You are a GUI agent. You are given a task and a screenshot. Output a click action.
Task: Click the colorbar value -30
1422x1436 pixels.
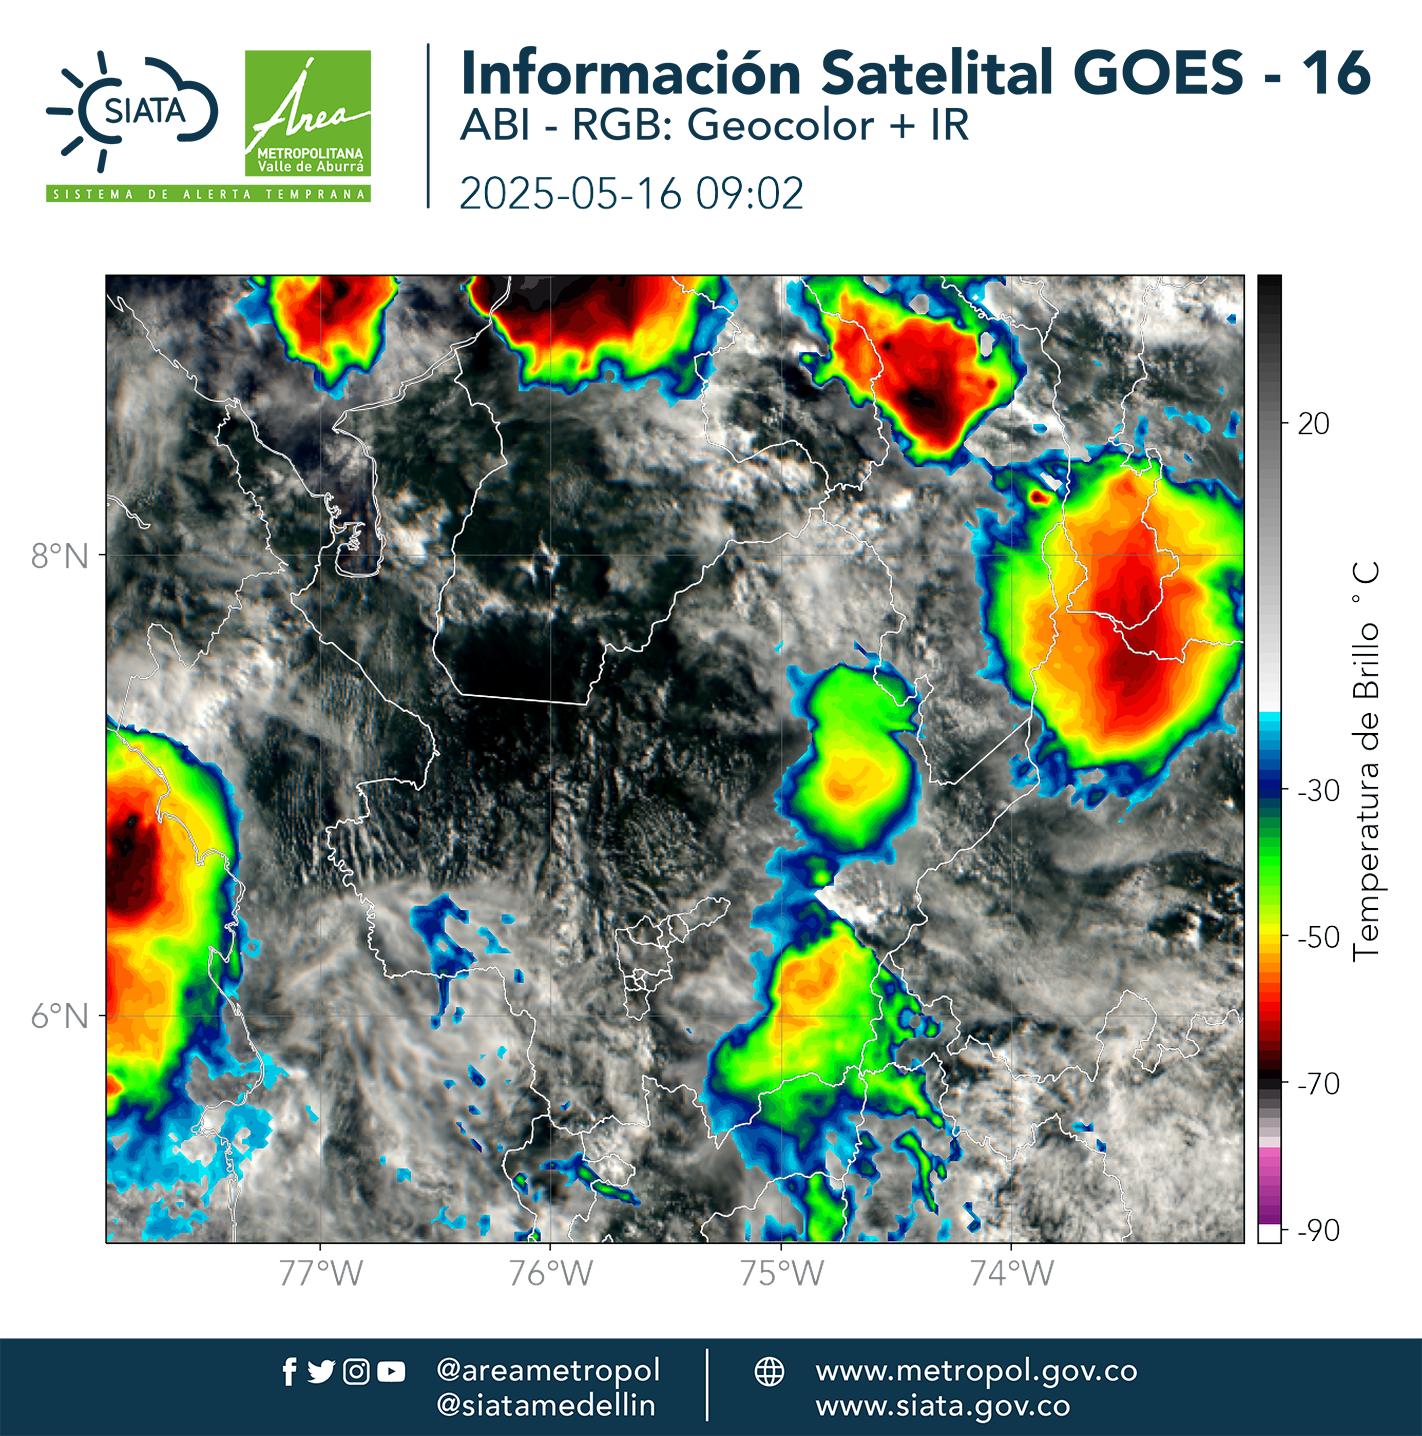click(x=1318, y=790)
